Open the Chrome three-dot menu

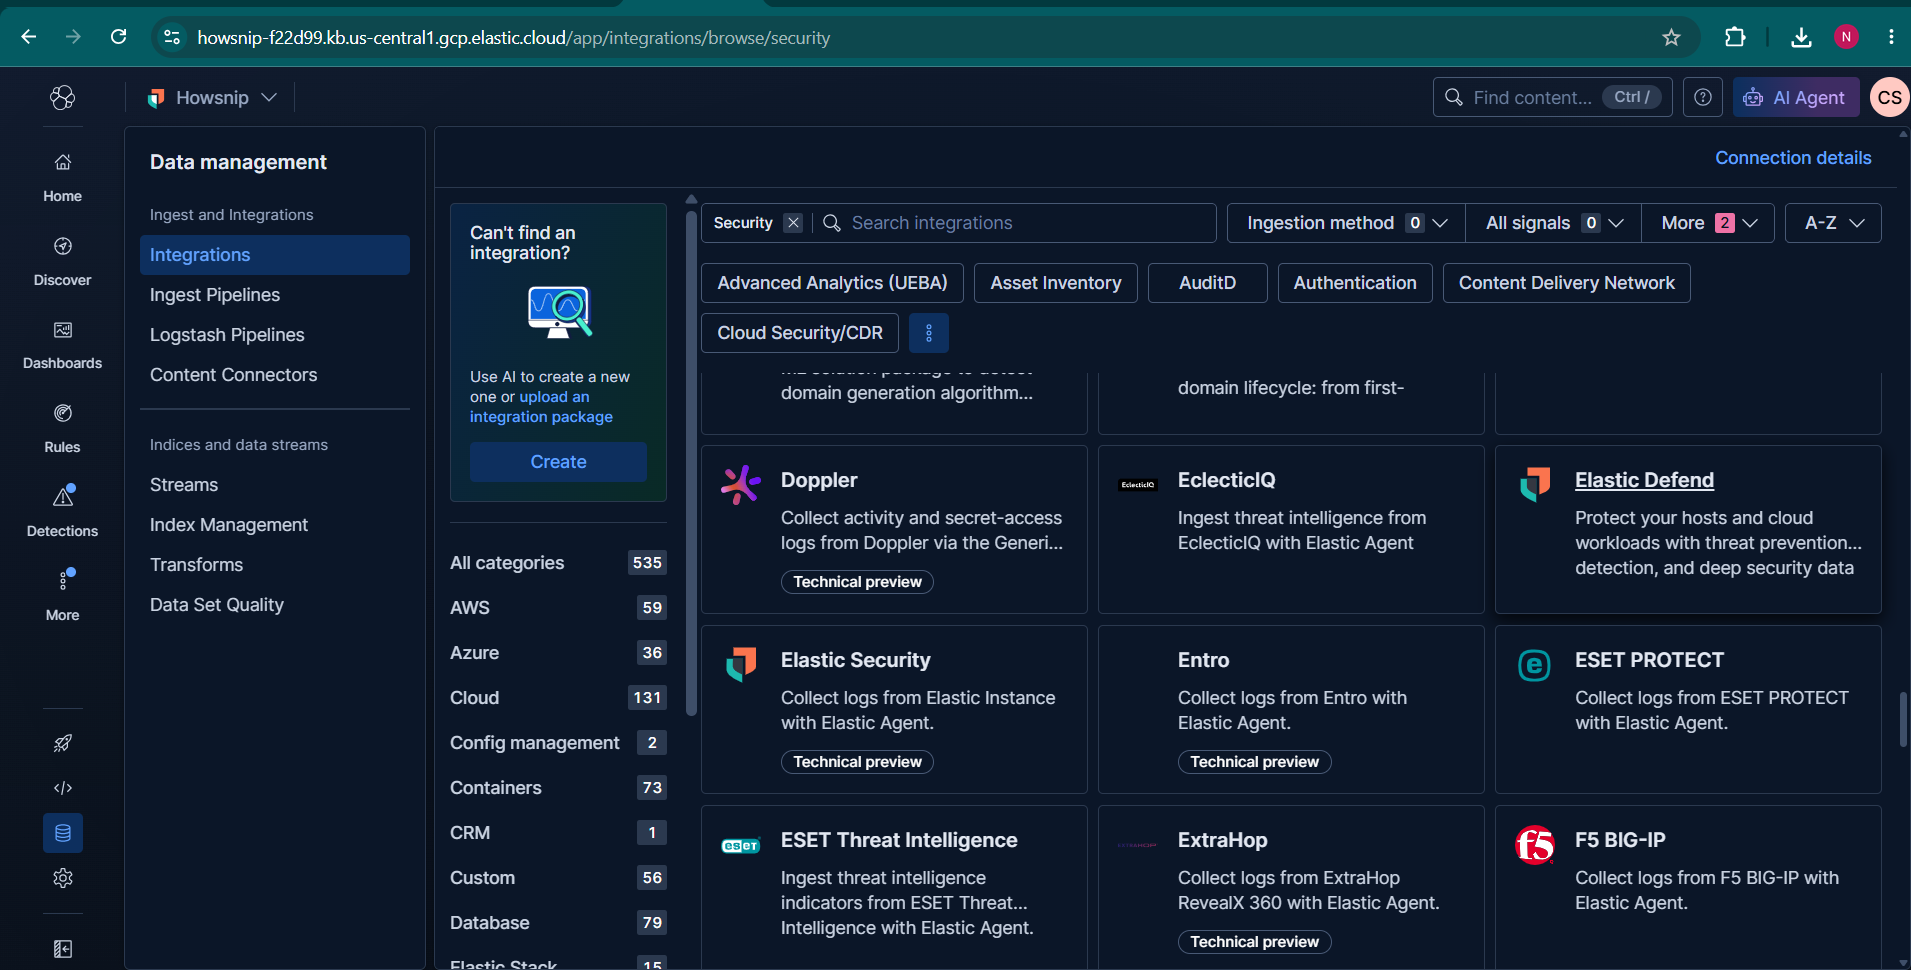1891,37
